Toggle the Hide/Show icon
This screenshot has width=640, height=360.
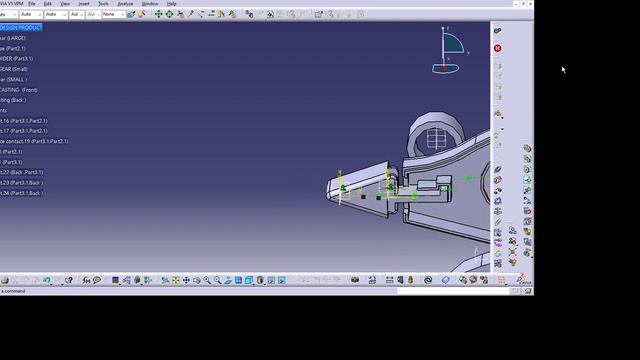point(271,280)
